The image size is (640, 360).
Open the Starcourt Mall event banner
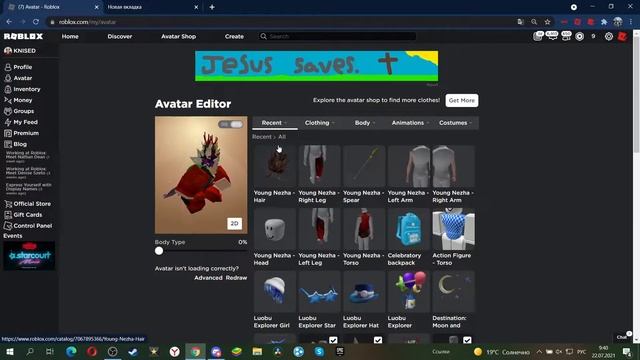pos(29,256)
